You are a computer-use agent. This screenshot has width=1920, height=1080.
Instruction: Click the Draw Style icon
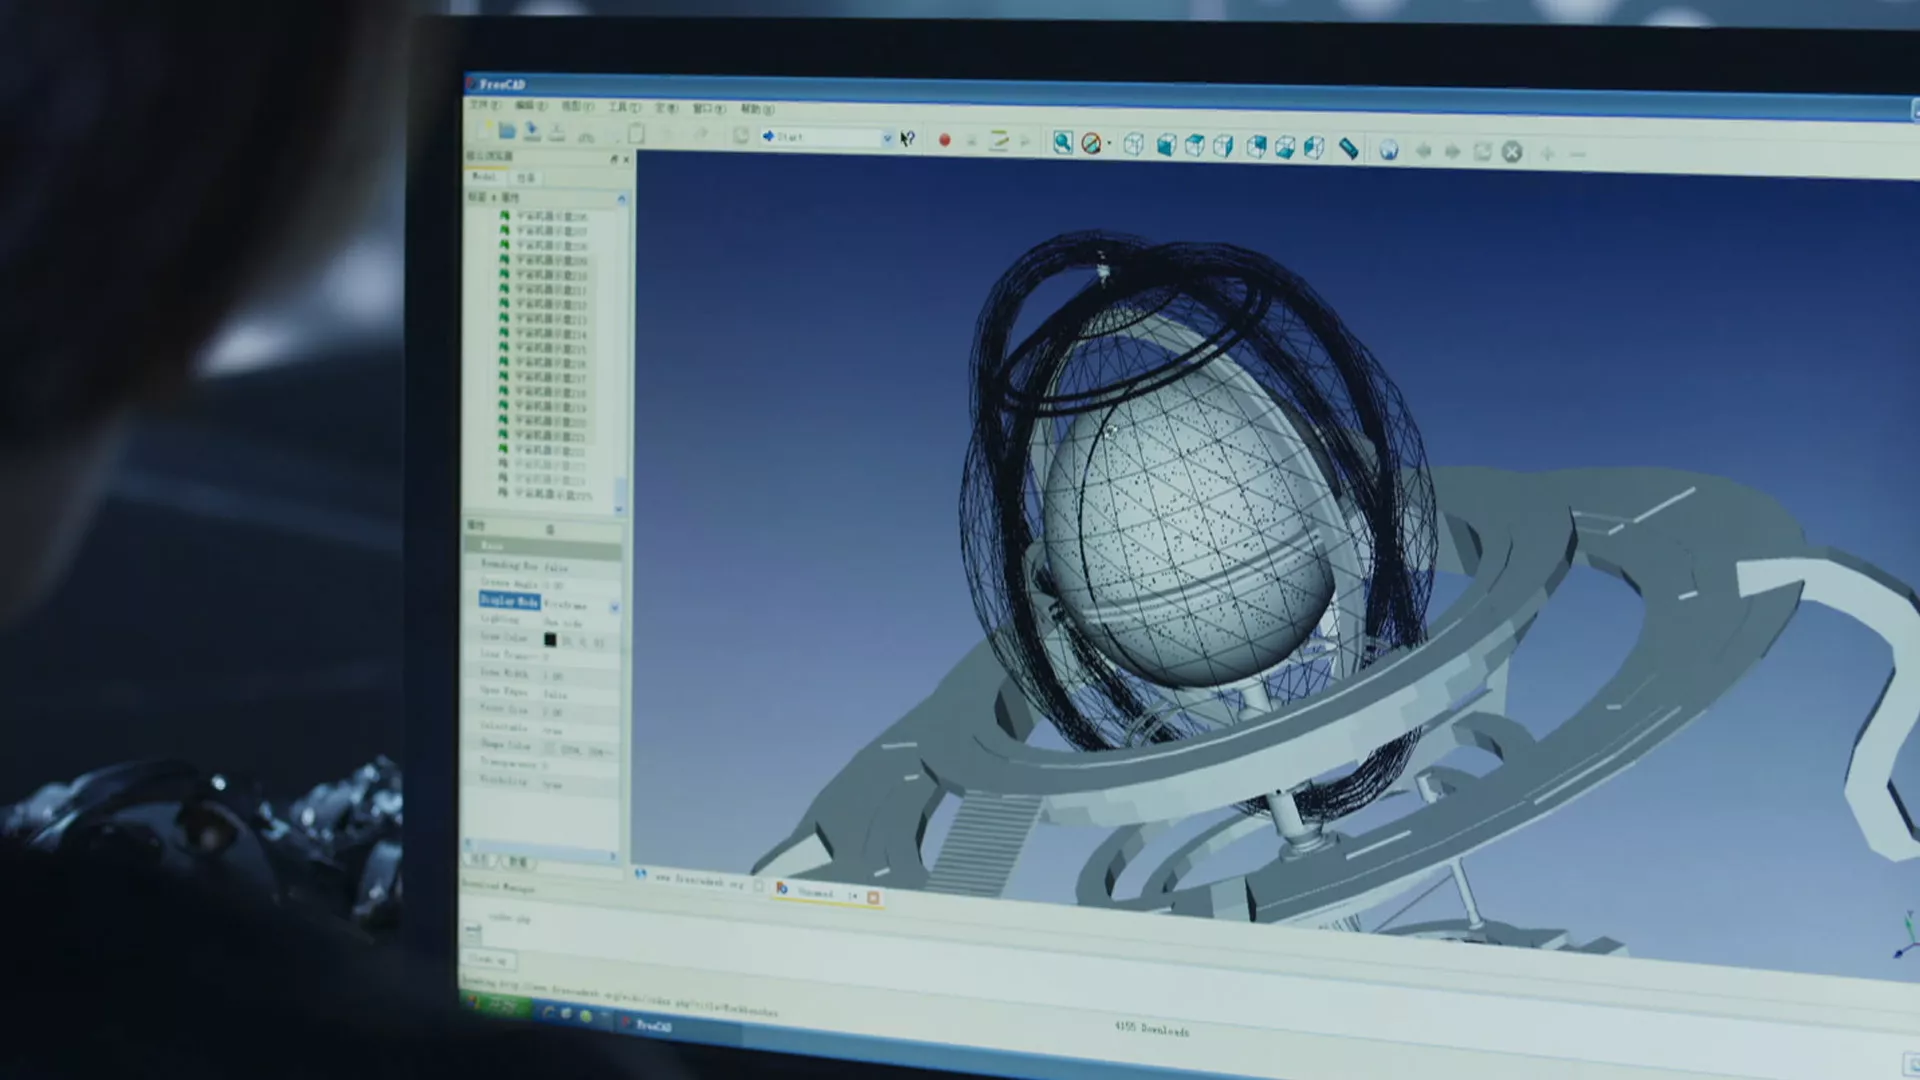(1091, 144)
